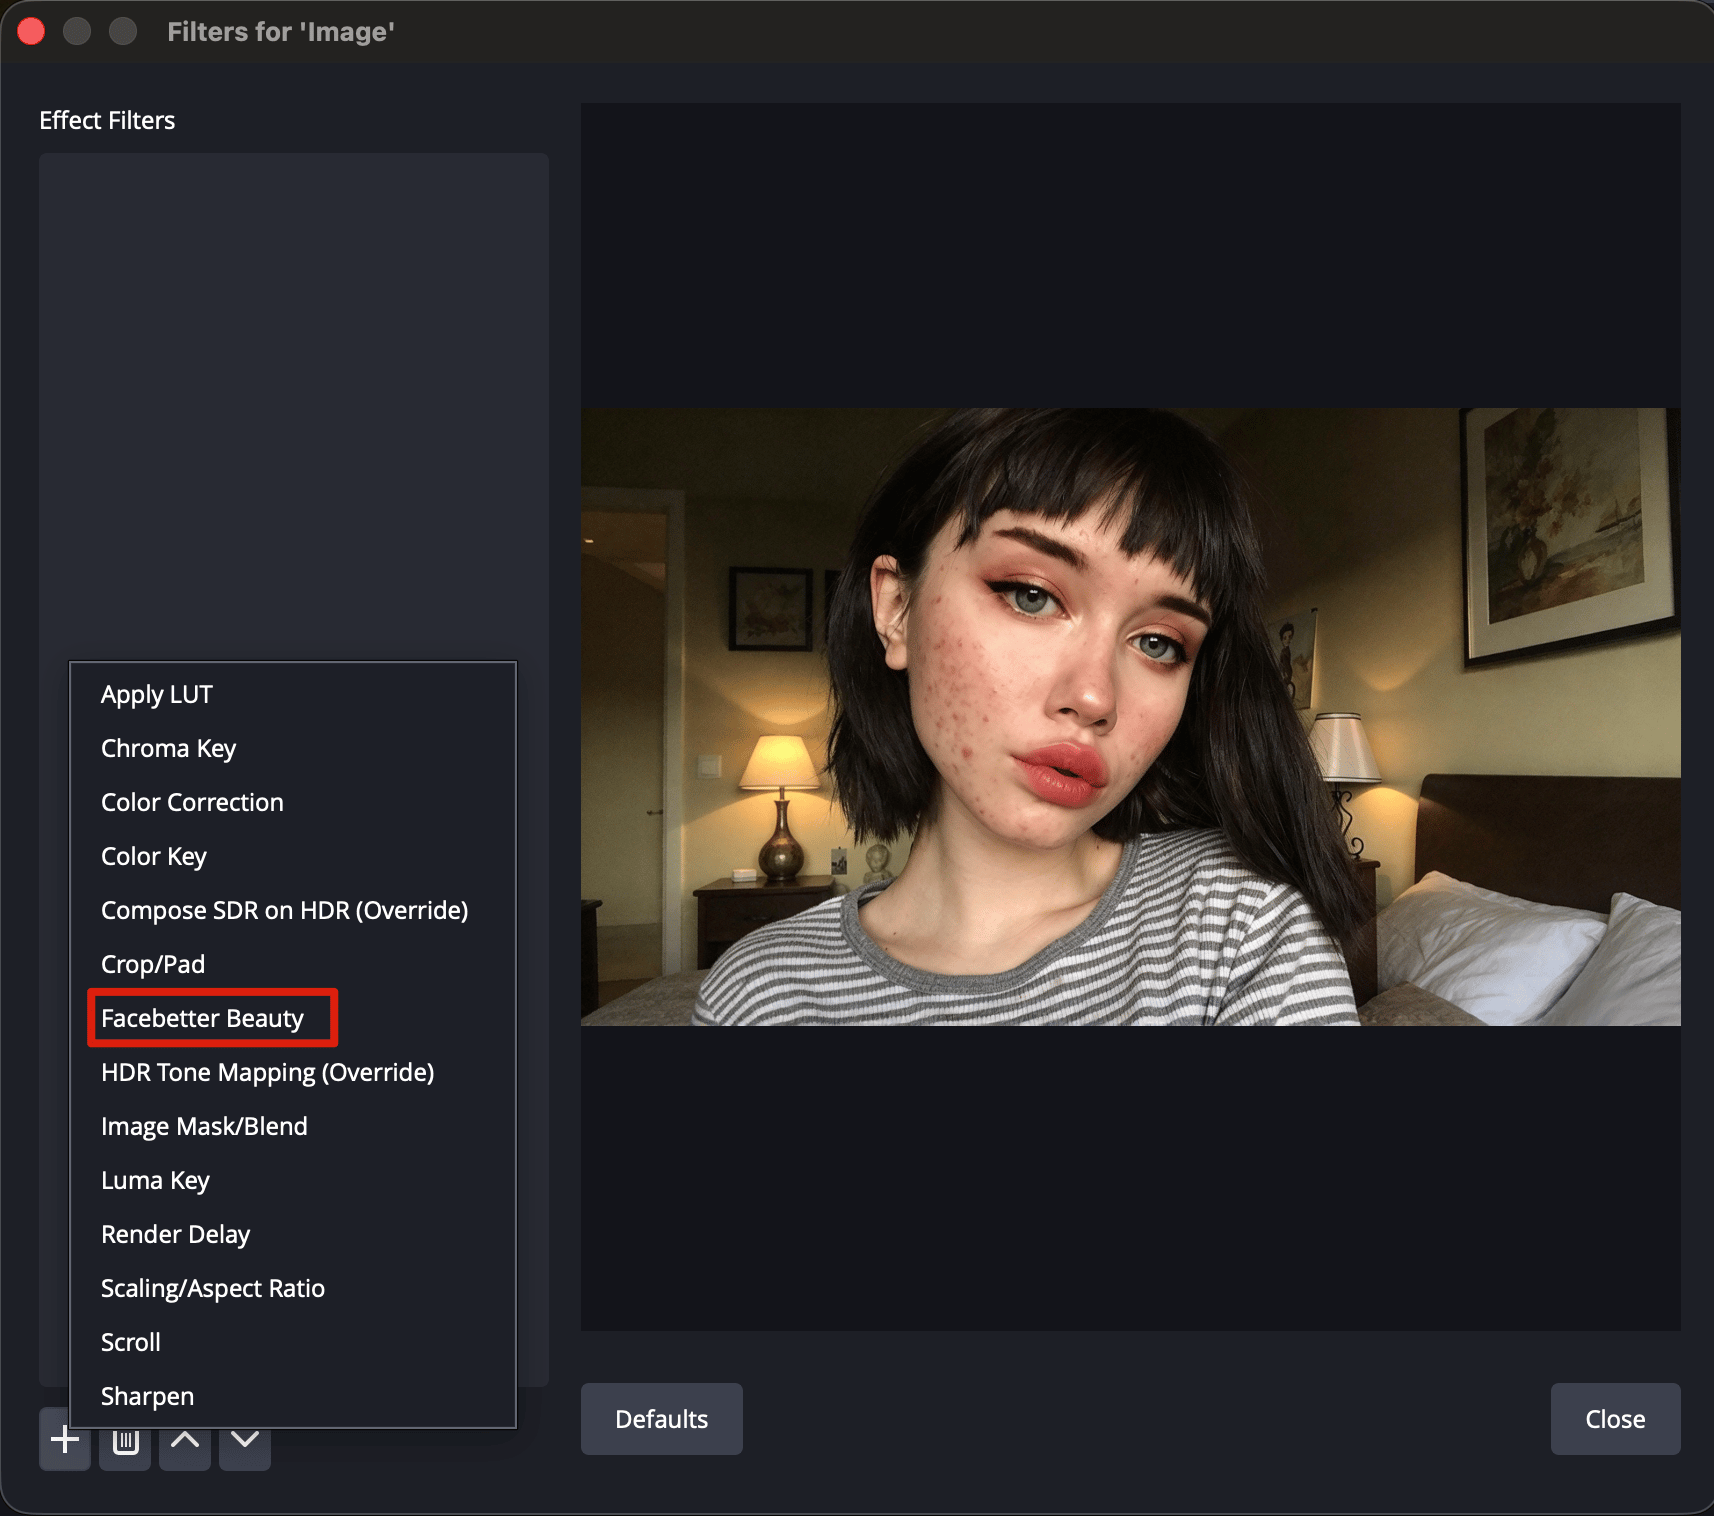1714x1516 pixels.
Task: Add the Facebetter Beauty filter
Action: point(293,1018)
